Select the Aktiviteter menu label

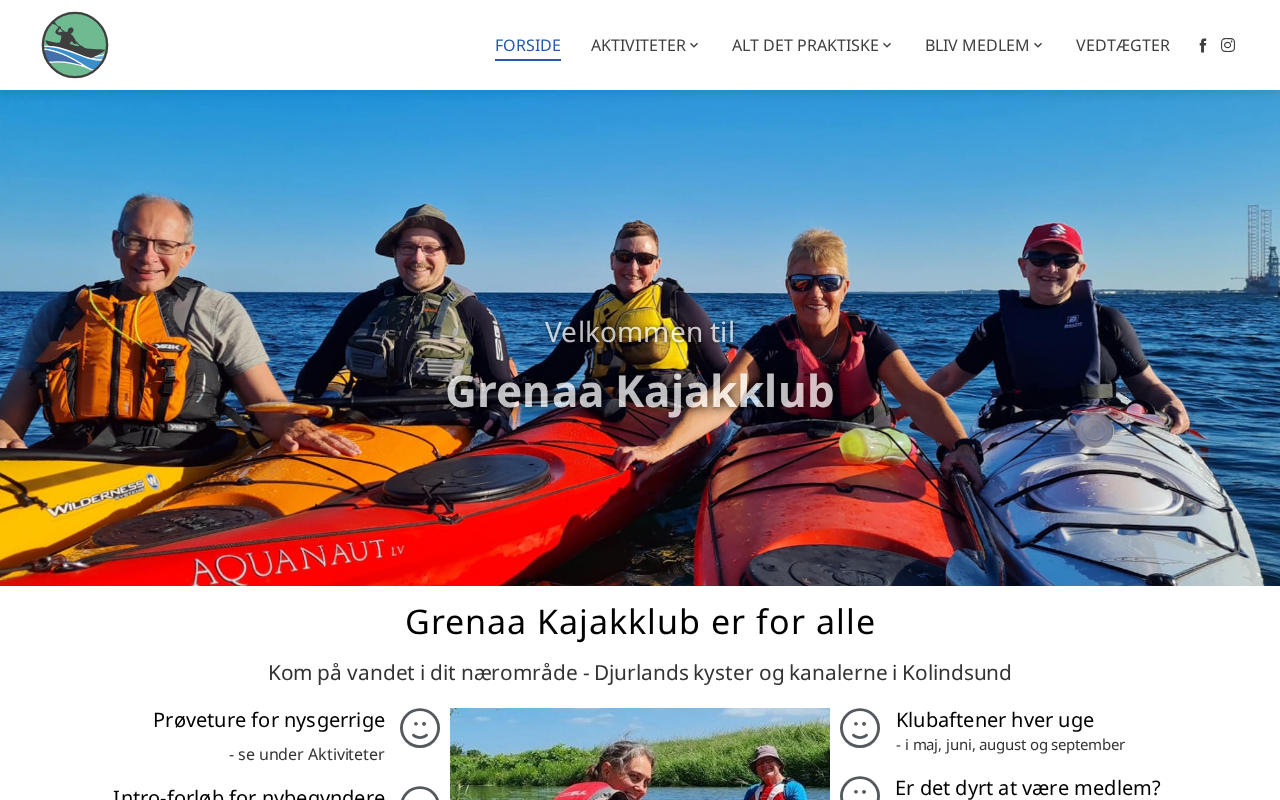coord(638,45)
